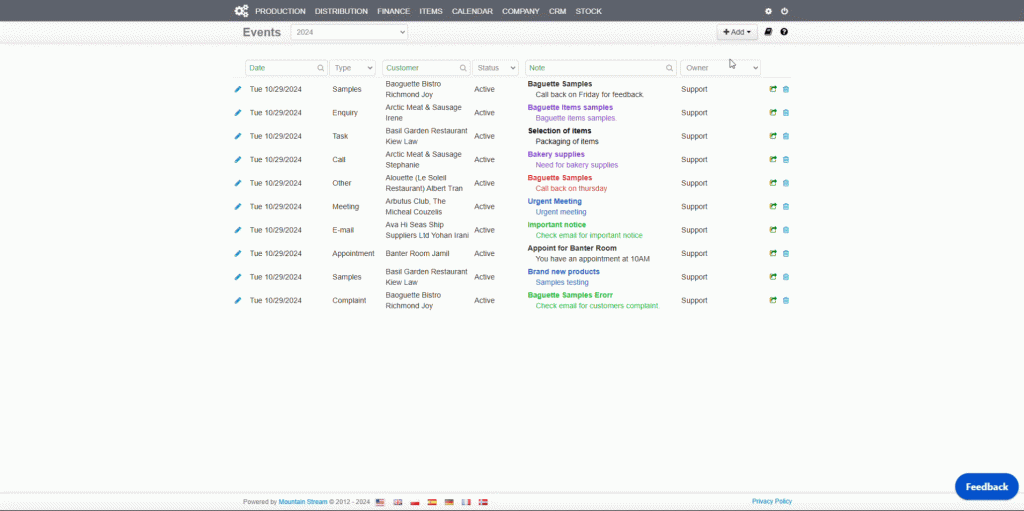
Task: Open the Owner filter dropdown
Action: (720, 68)
